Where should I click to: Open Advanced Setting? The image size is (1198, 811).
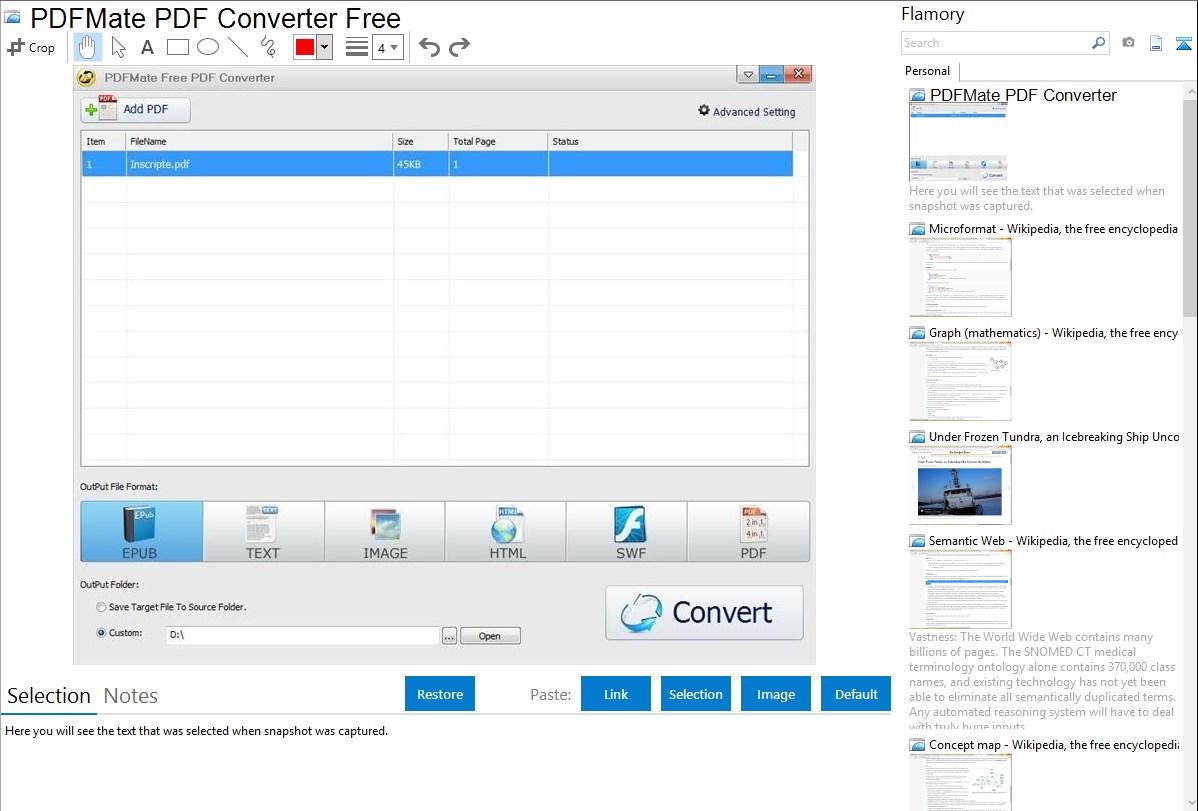746,112
